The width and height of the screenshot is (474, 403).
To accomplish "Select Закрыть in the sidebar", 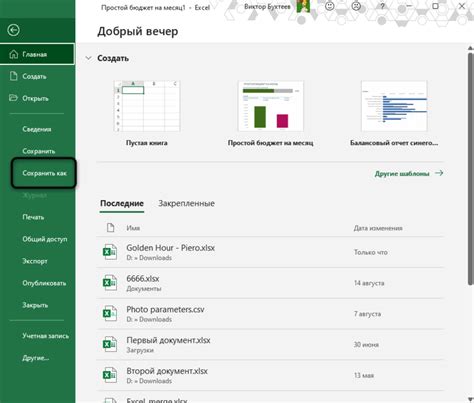I will (35, 305).
